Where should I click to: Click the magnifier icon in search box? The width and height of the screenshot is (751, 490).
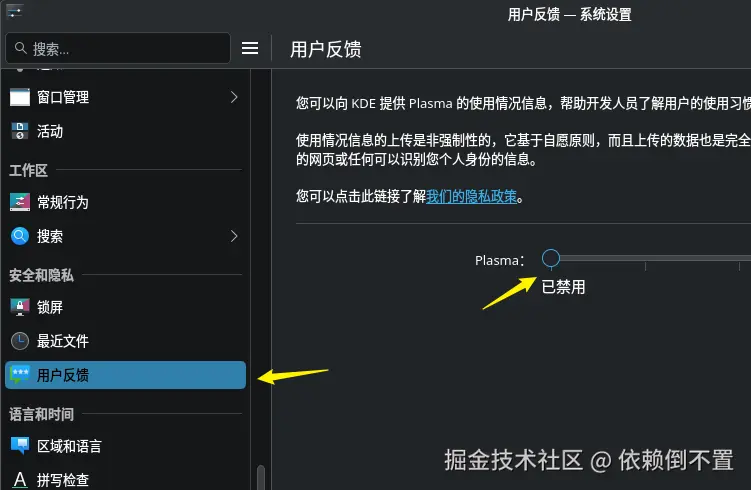[x=20, y=48]
